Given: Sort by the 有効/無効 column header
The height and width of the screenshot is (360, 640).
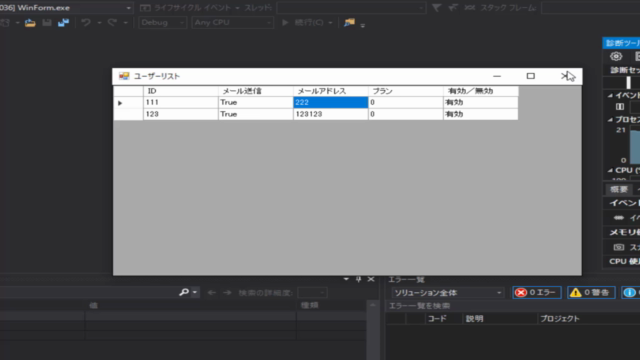Looking at the screenshot, I should coord(481,91).
